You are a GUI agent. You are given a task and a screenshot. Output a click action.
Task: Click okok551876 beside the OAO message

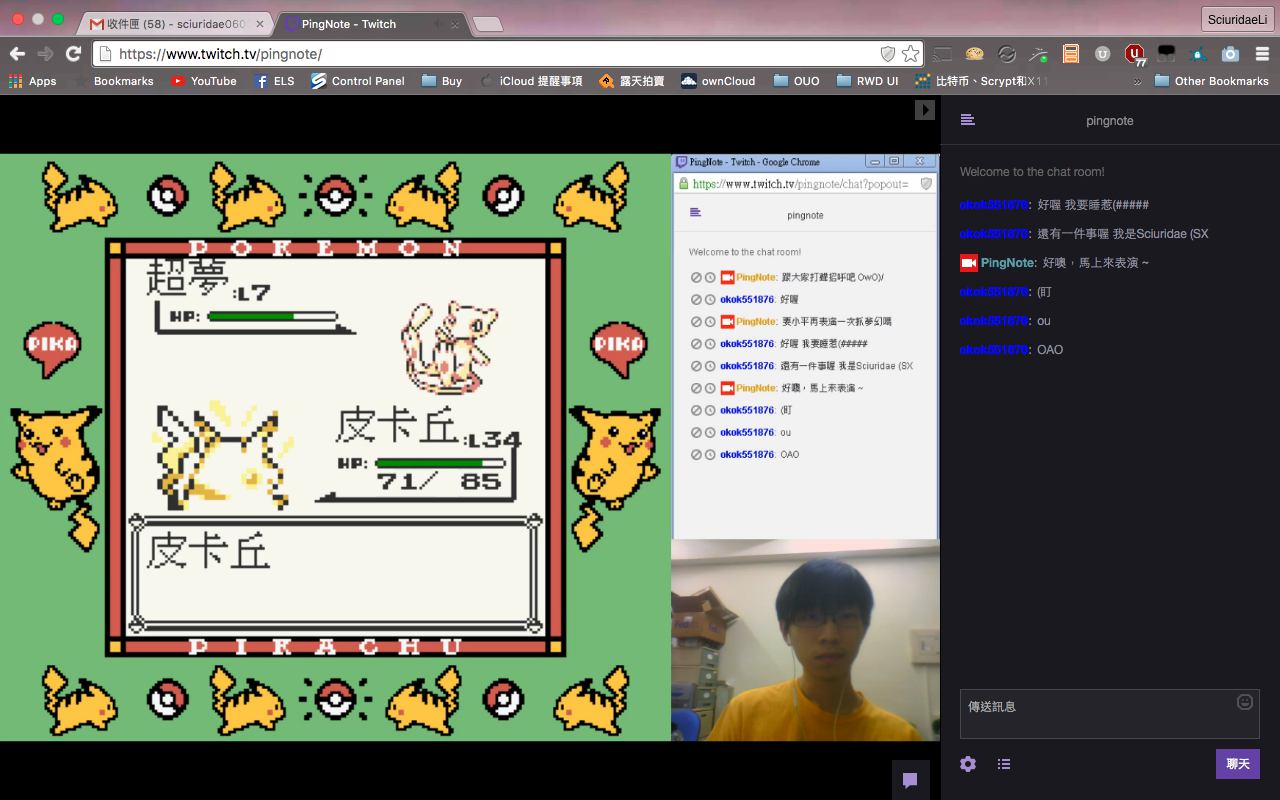pyautogui.click(x=993, y=350)
